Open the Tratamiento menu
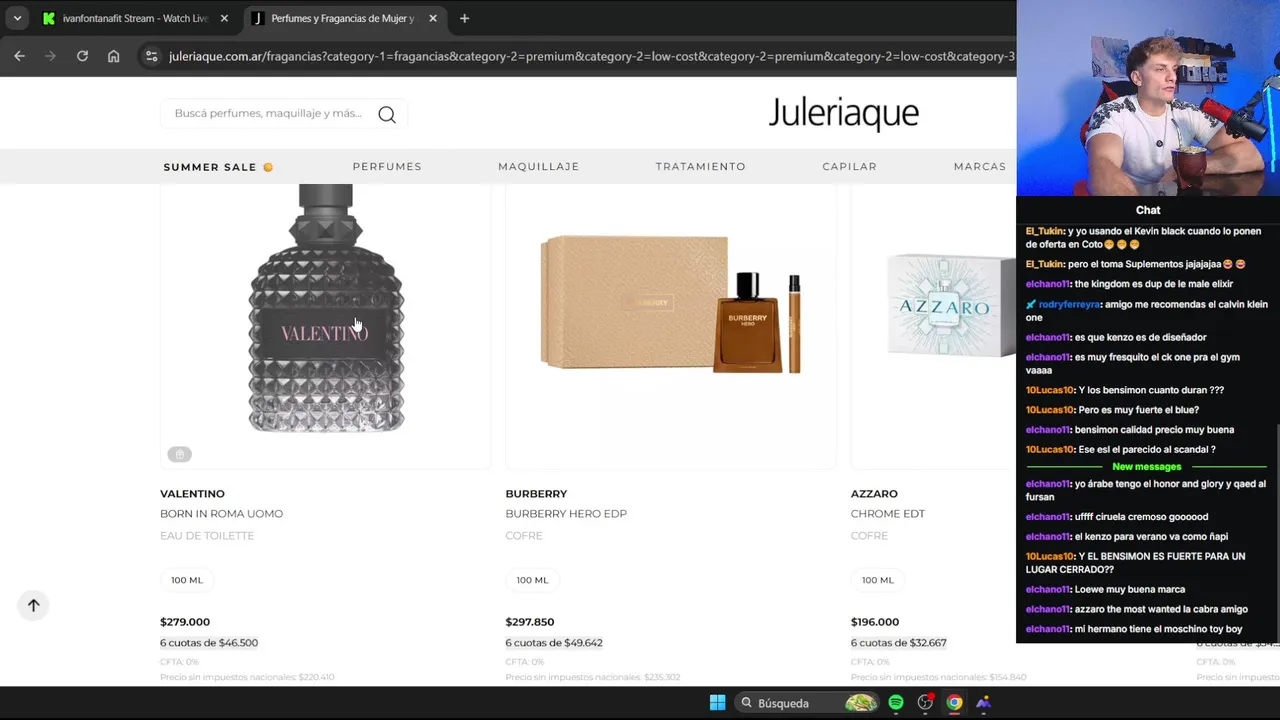 (x=700, y=166)
